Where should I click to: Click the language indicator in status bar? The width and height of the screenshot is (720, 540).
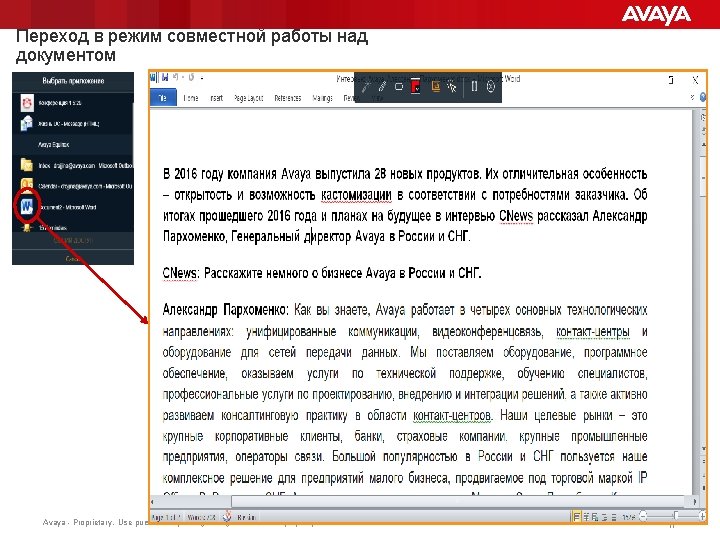[246, 518]
